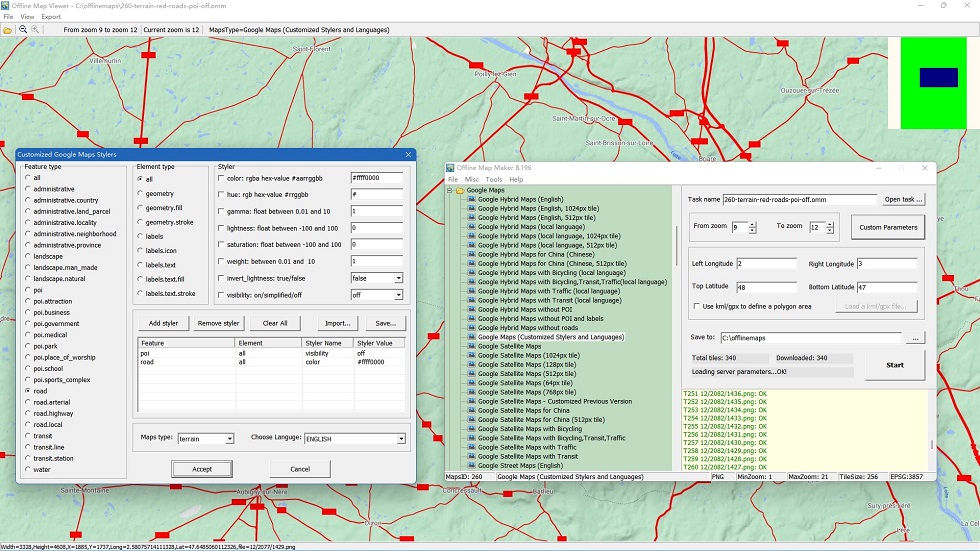Image resolution: width=980 pixels, height=551 pixels.
Task: Open the Tools menu in Offline Map Maker
Action: [x=494, y=179]
